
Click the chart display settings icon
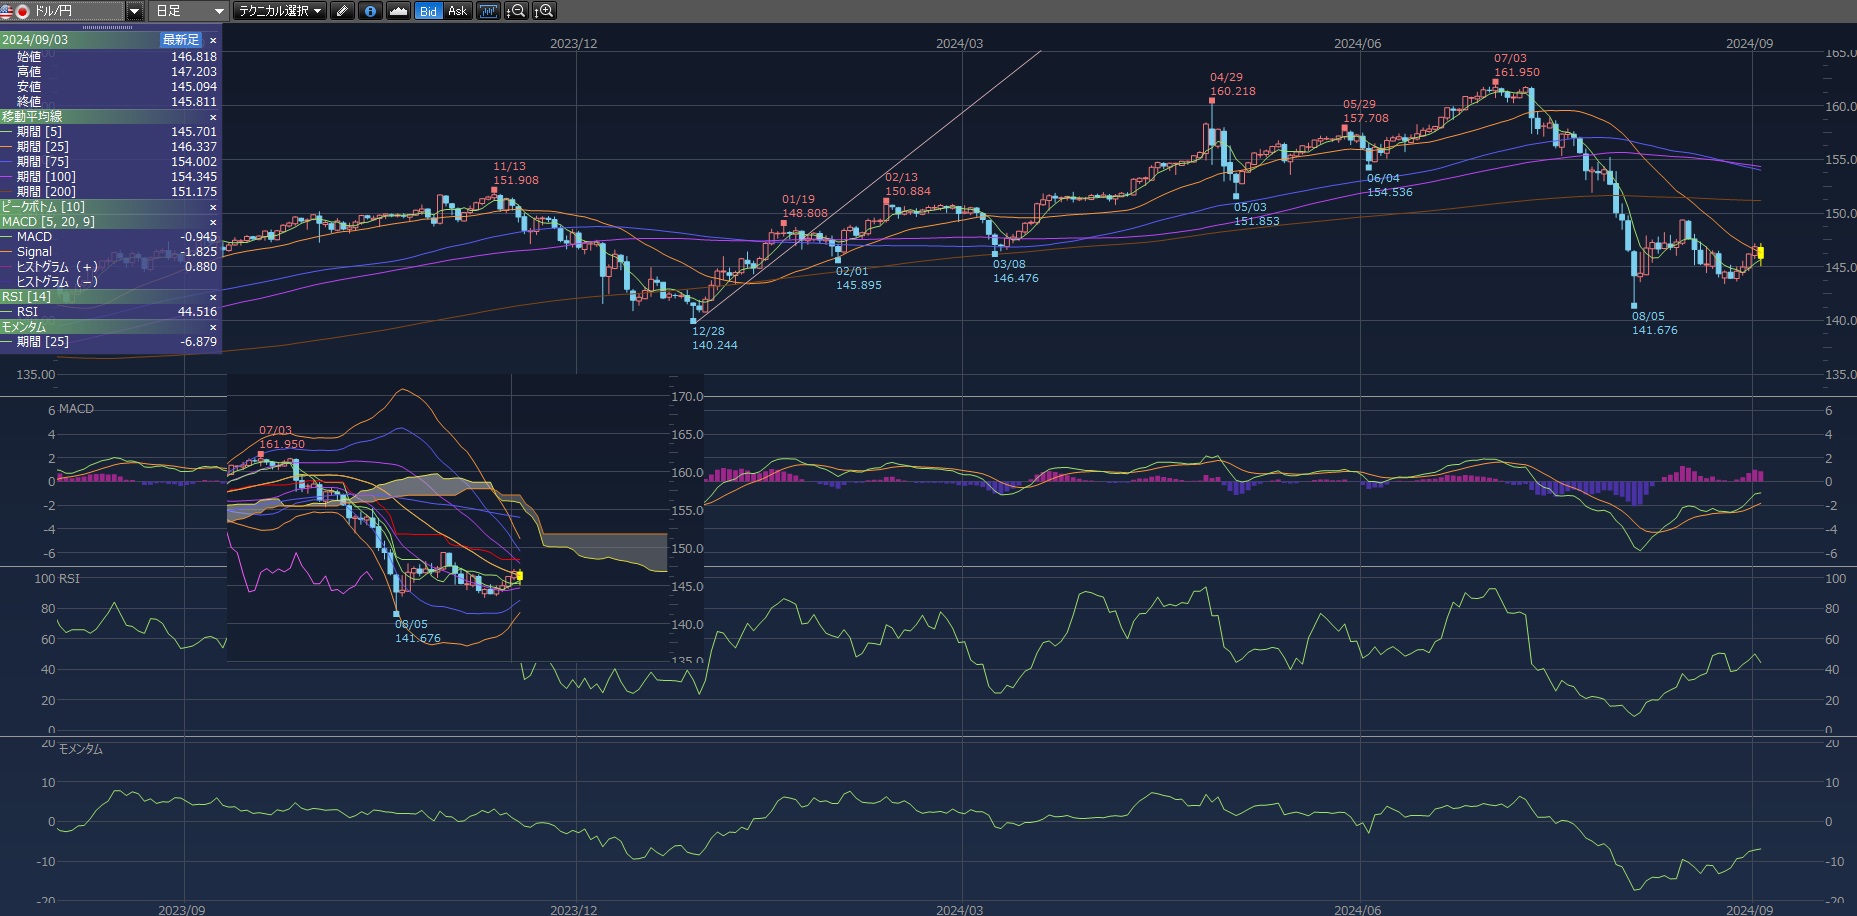(x=488, y=11)
